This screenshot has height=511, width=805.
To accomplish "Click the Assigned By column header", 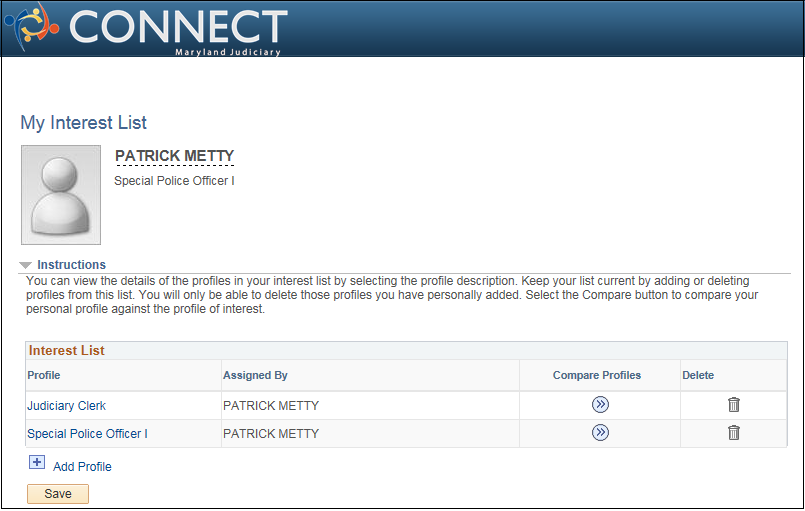I will pyautogui.click(x=255, y=375).
